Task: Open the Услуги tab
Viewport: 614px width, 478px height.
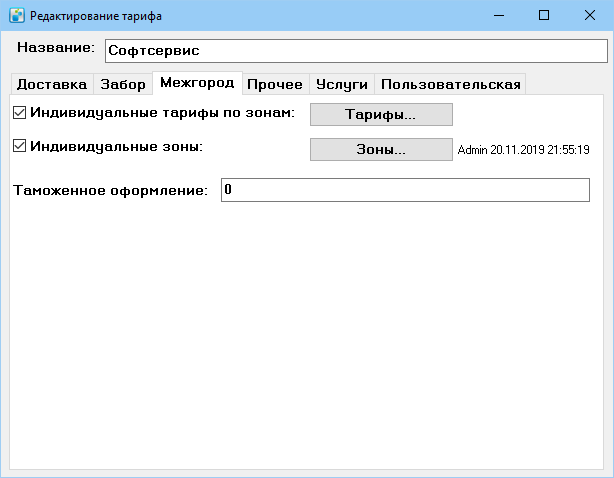Action: point(341,84)
